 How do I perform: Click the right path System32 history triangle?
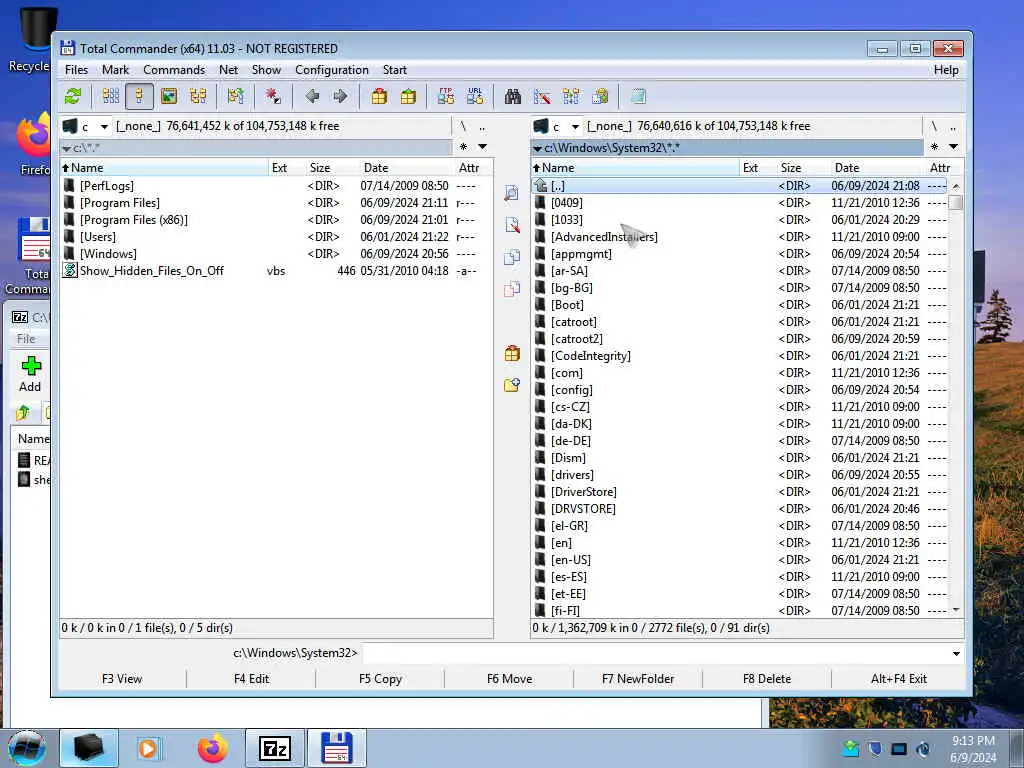(537, 149)
